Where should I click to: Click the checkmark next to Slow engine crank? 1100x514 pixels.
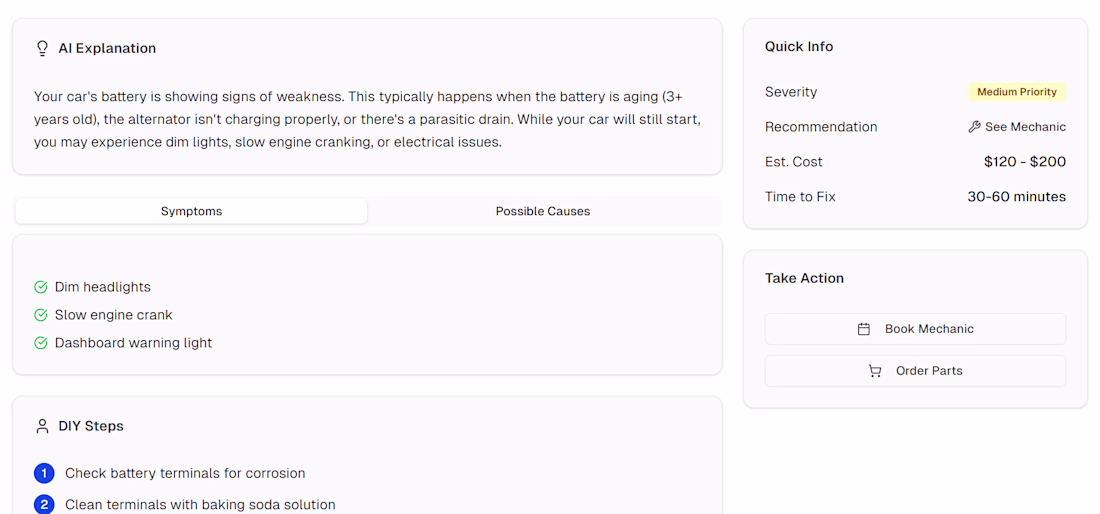pyautogui.click(x=41, y=315)
